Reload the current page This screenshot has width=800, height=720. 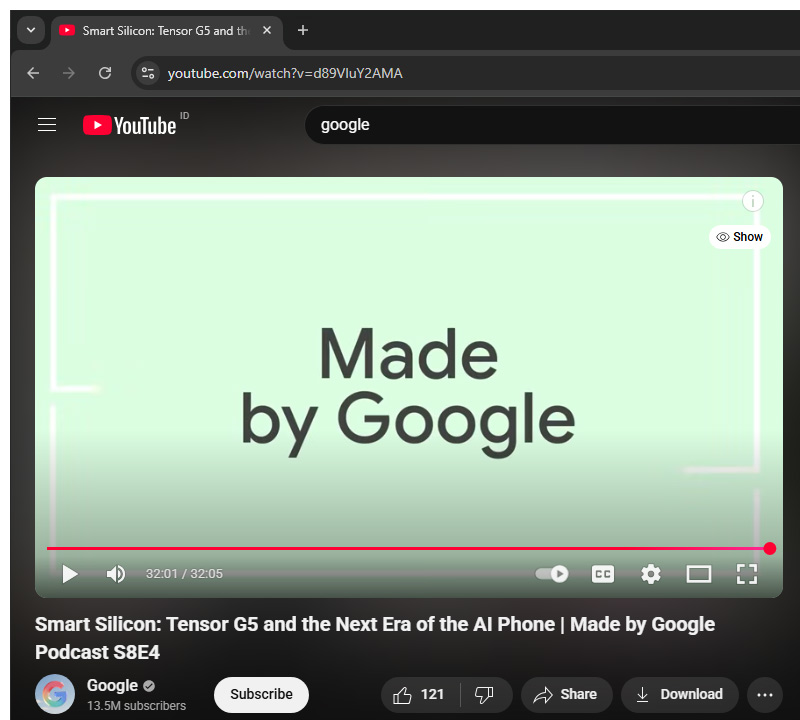105,73
